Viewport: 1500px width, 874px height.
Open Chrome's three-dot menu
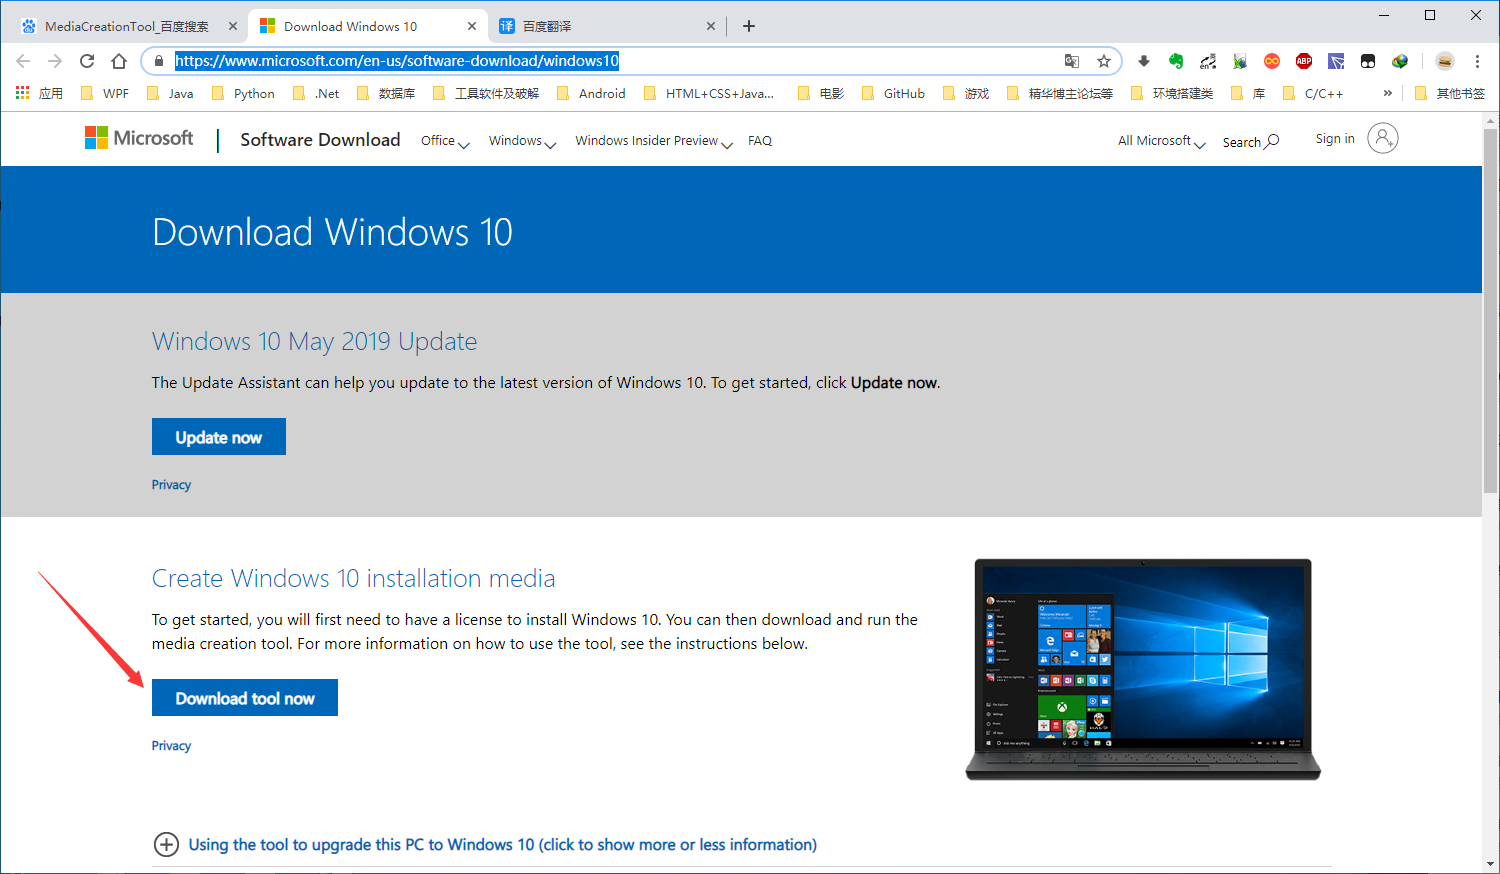coord(1478,61)
